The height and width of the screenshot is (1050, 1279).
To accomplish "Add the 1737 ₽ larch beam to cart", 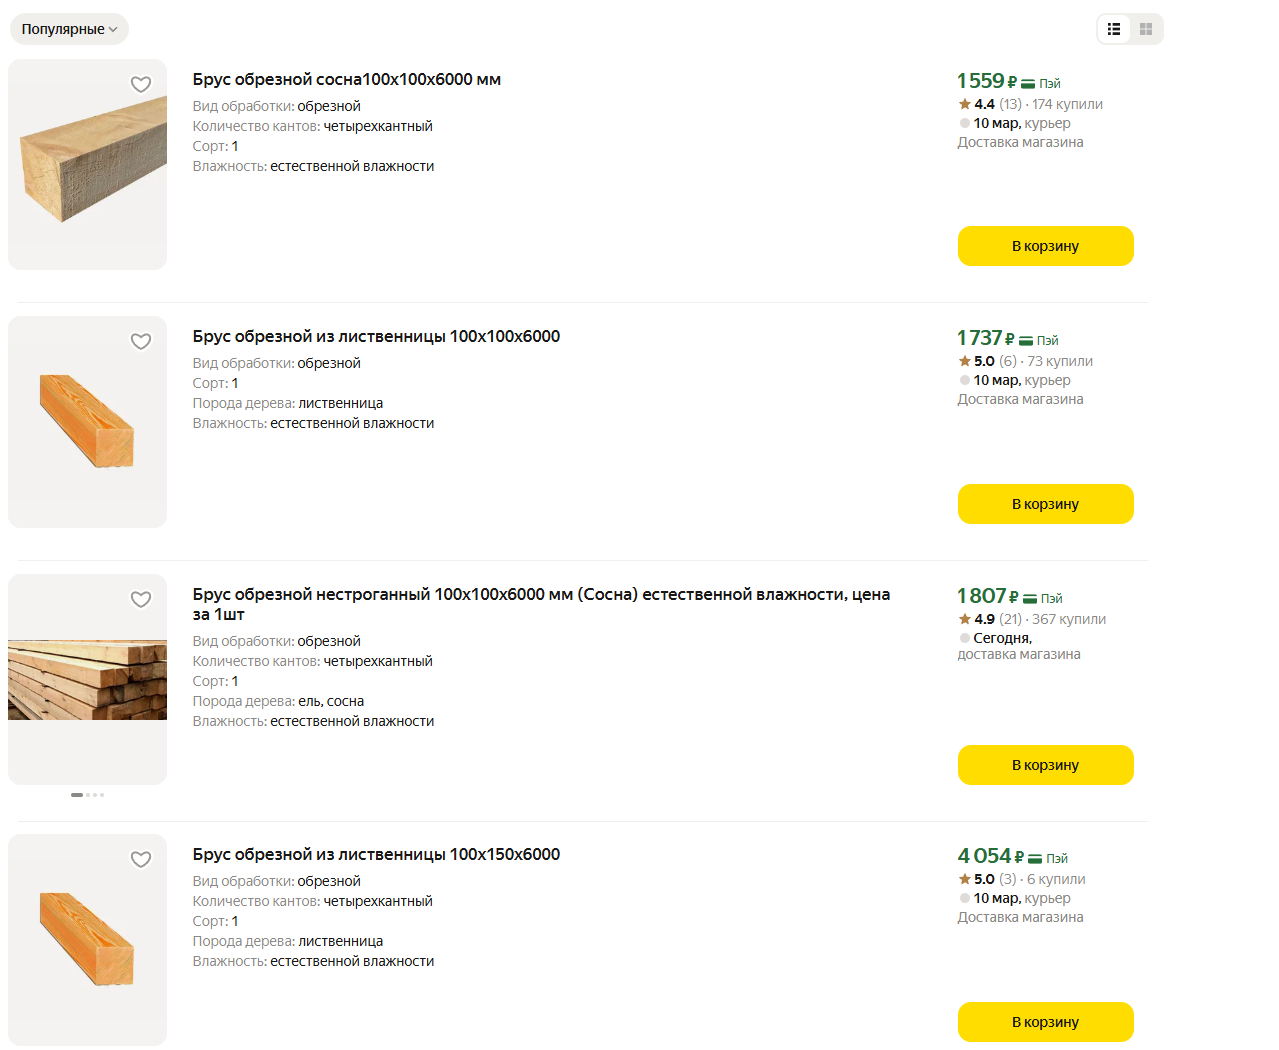I will [1045, 504].
